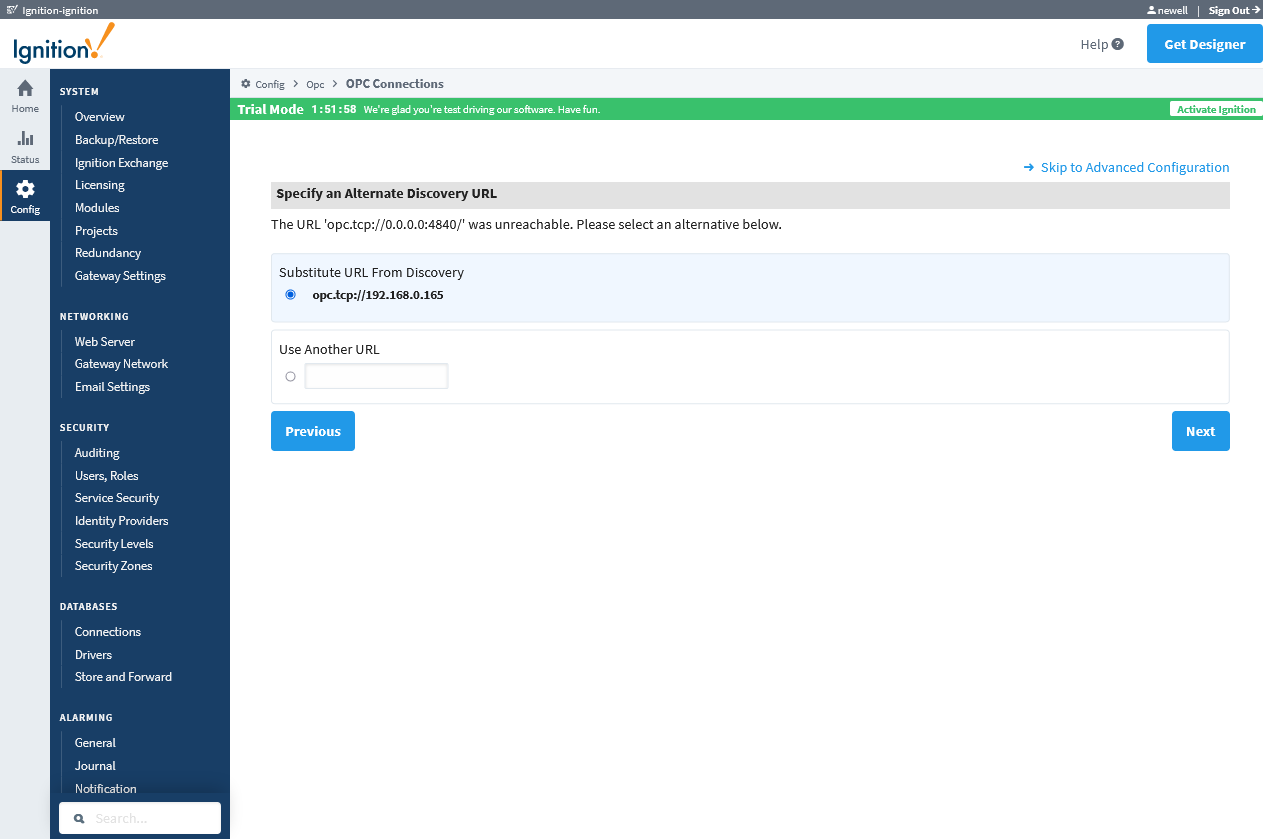This screenshot has width=1263, height=839.
Task: Select the opc.tcp://192.168.0.165 radio option
Action: [x=291, y=295]
